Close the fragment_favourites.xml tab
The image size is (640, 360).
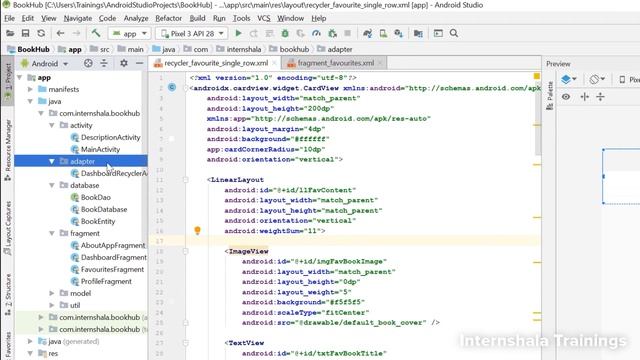[380, 63]
